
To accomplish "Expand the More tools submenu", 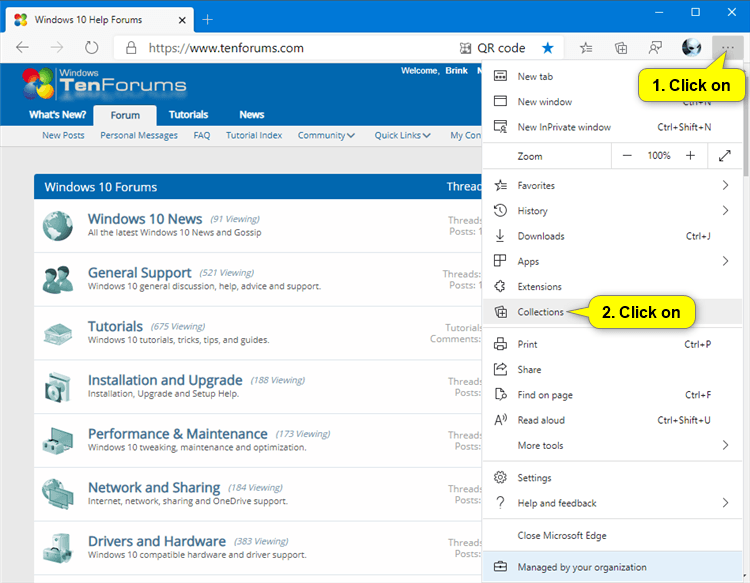I will click(x=612, y=445).
